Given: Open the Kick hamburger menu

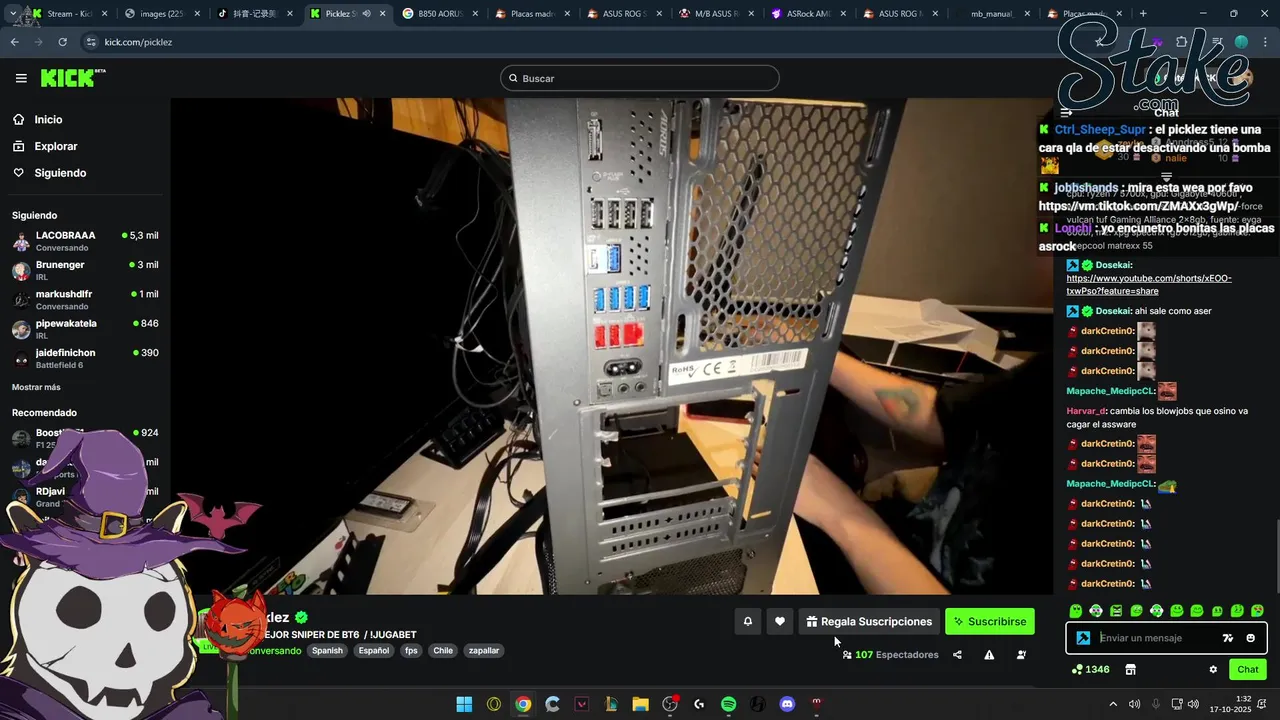Looking at the screenshot, I should point(21,78).
